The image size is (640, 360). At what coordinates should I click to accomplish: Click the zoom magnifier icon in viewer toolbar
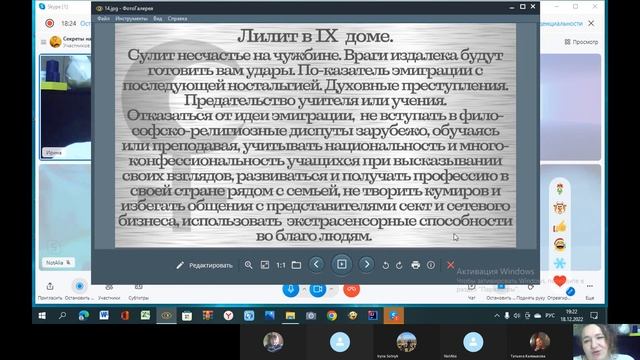coord(248,265)
